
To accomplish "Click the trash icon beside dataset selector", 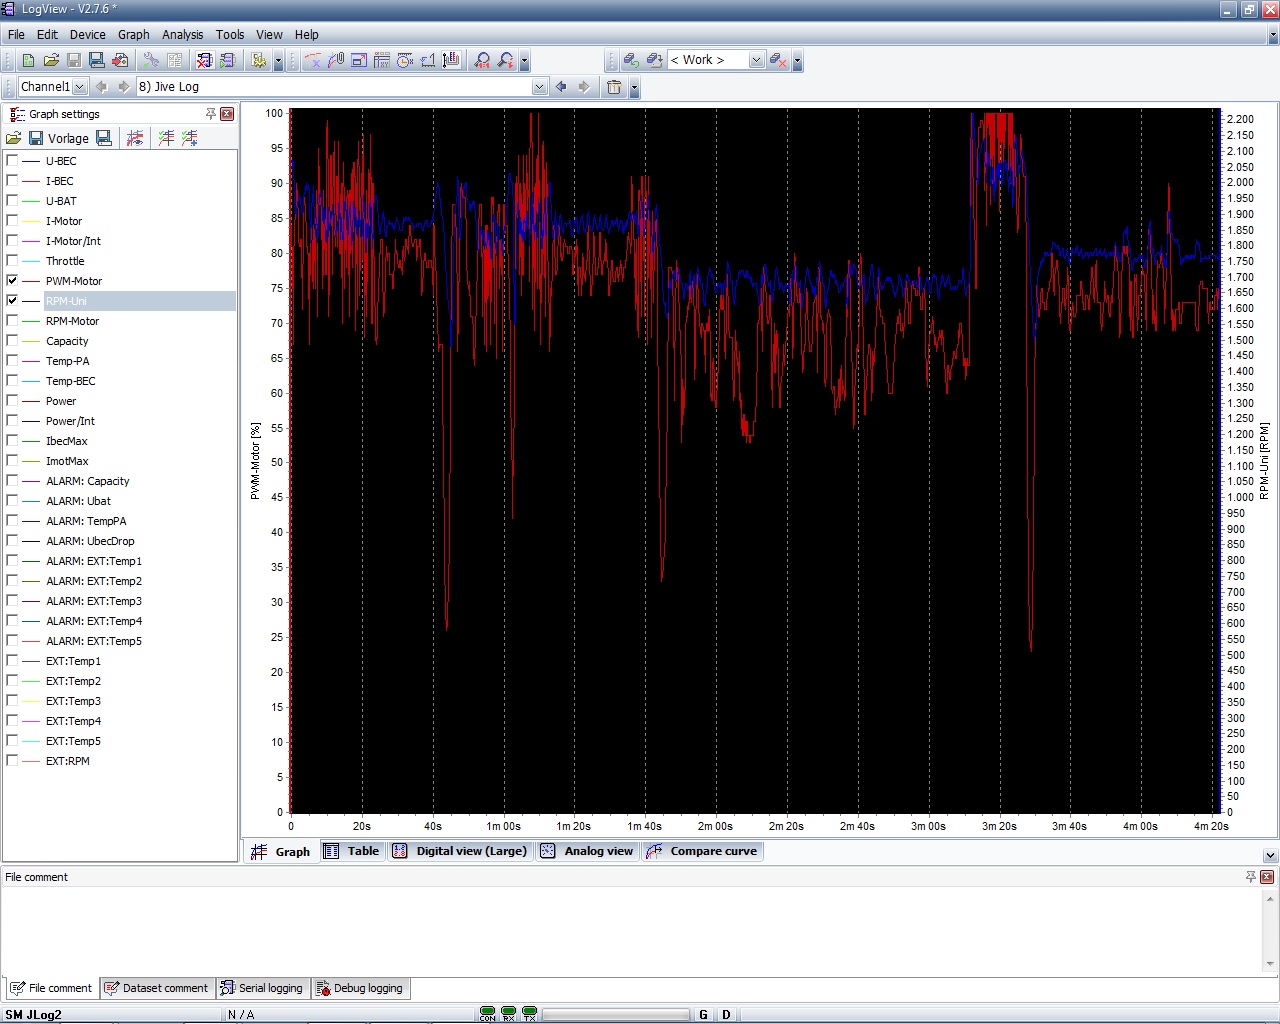I will (x=614, y=87).
